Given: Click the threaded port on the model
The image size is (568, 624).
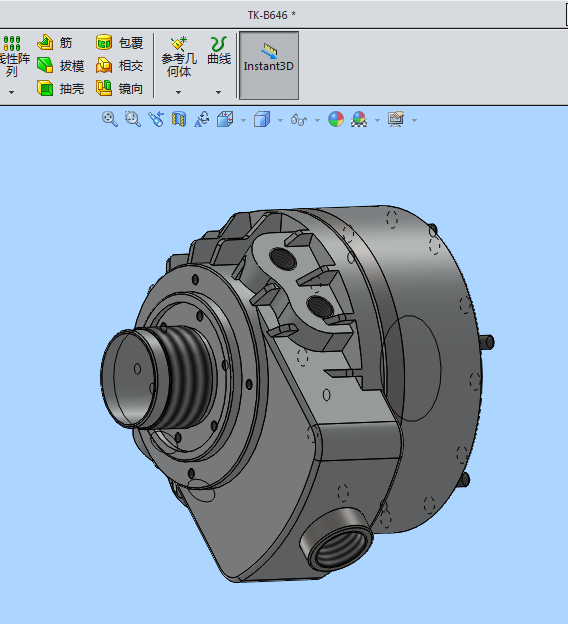Looking at the screenshot, I should (x=337, y=539).
